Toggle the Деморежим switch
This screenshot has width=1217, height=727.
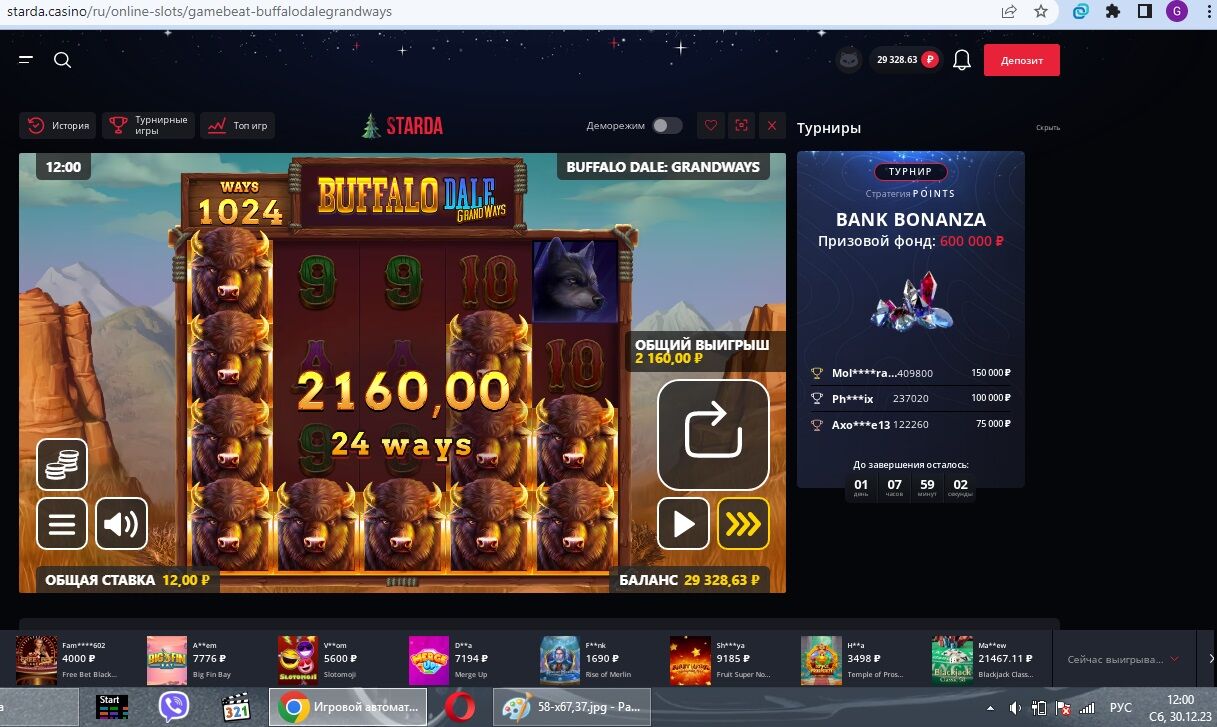point(667,126)
